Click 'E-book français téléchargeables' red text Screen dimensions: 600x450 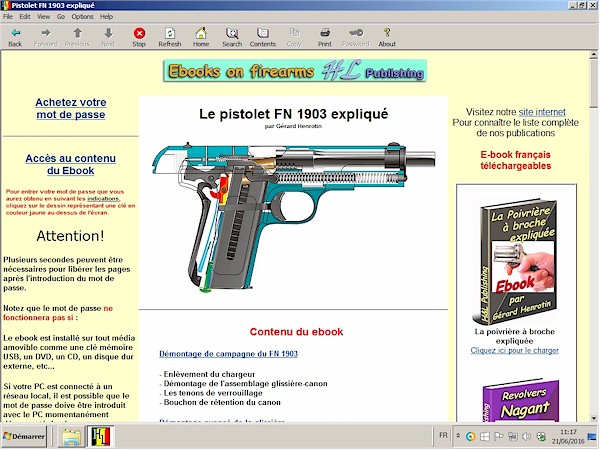[515, 160]
